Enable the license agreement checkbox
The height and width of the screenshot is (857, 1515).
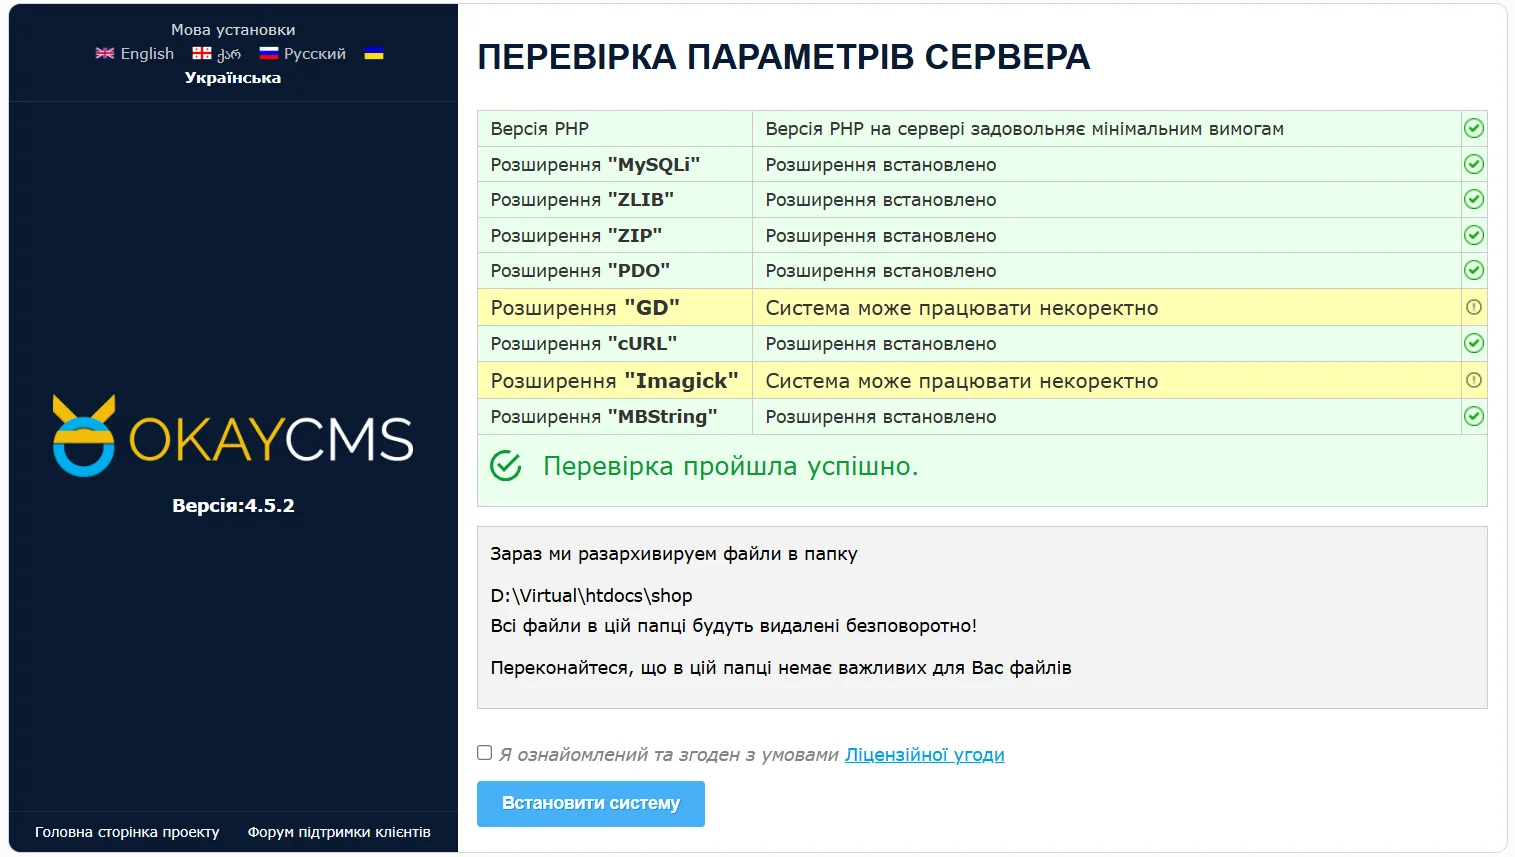(x=484, y=752)
